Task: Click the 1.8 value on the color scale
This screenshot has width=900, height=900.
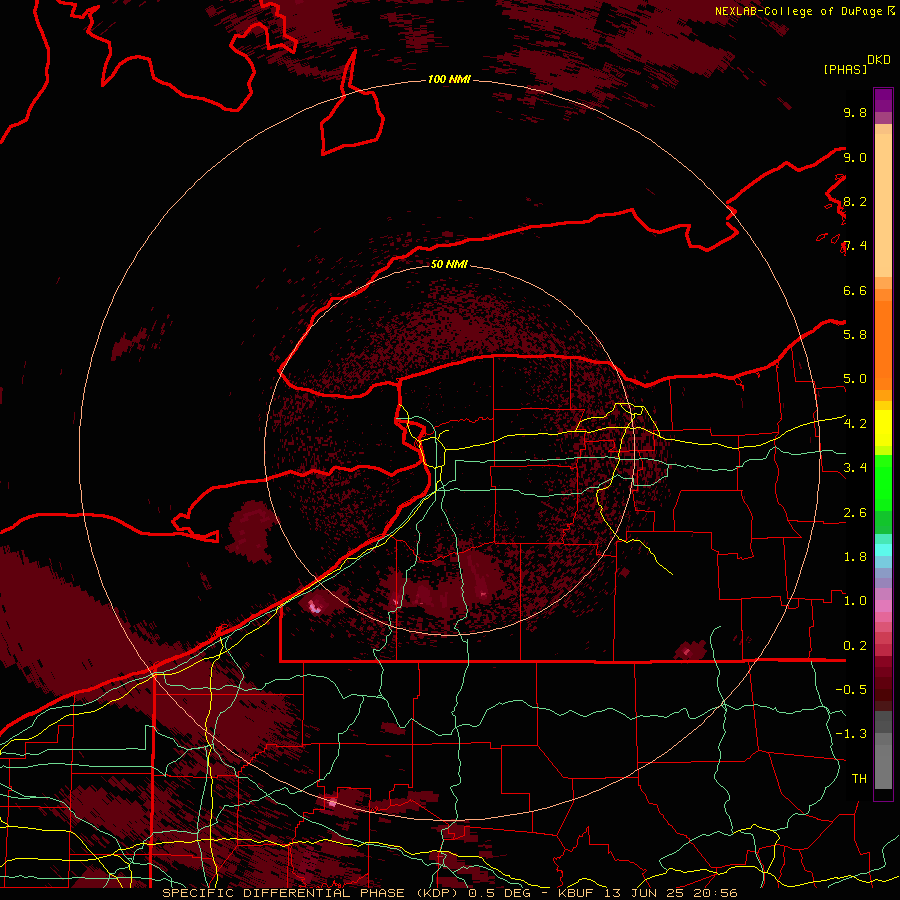Action: (x=855, y=557)
